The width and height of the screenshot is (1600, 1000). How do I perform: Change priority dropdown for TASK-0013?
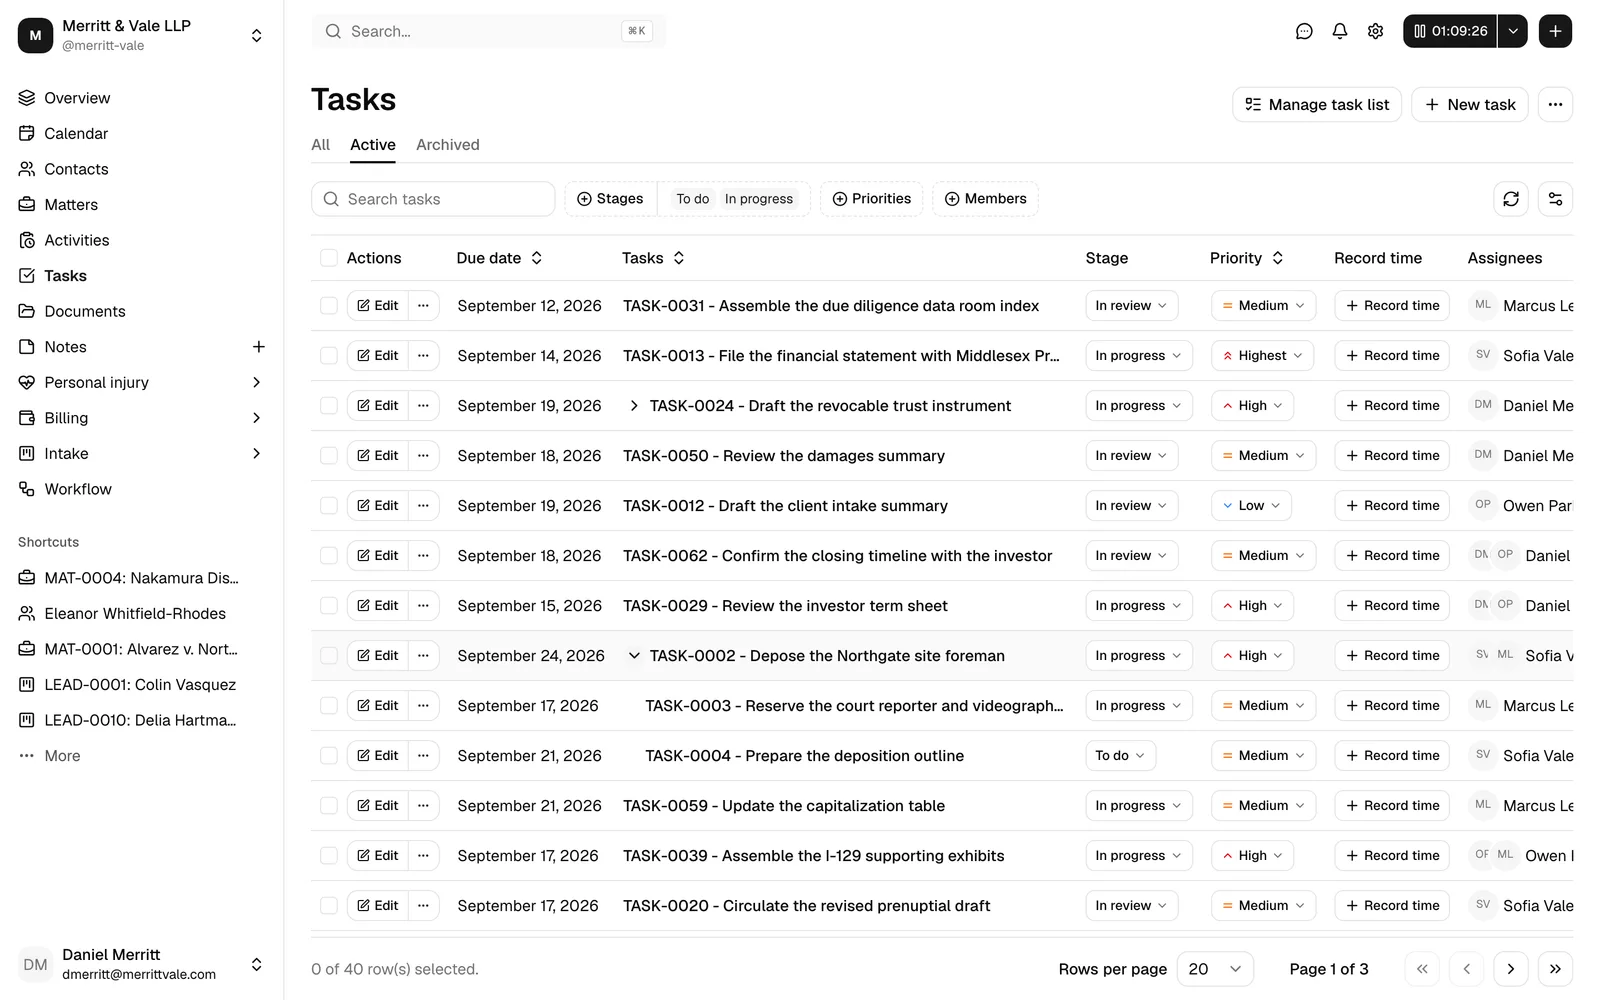(1263, 356)
